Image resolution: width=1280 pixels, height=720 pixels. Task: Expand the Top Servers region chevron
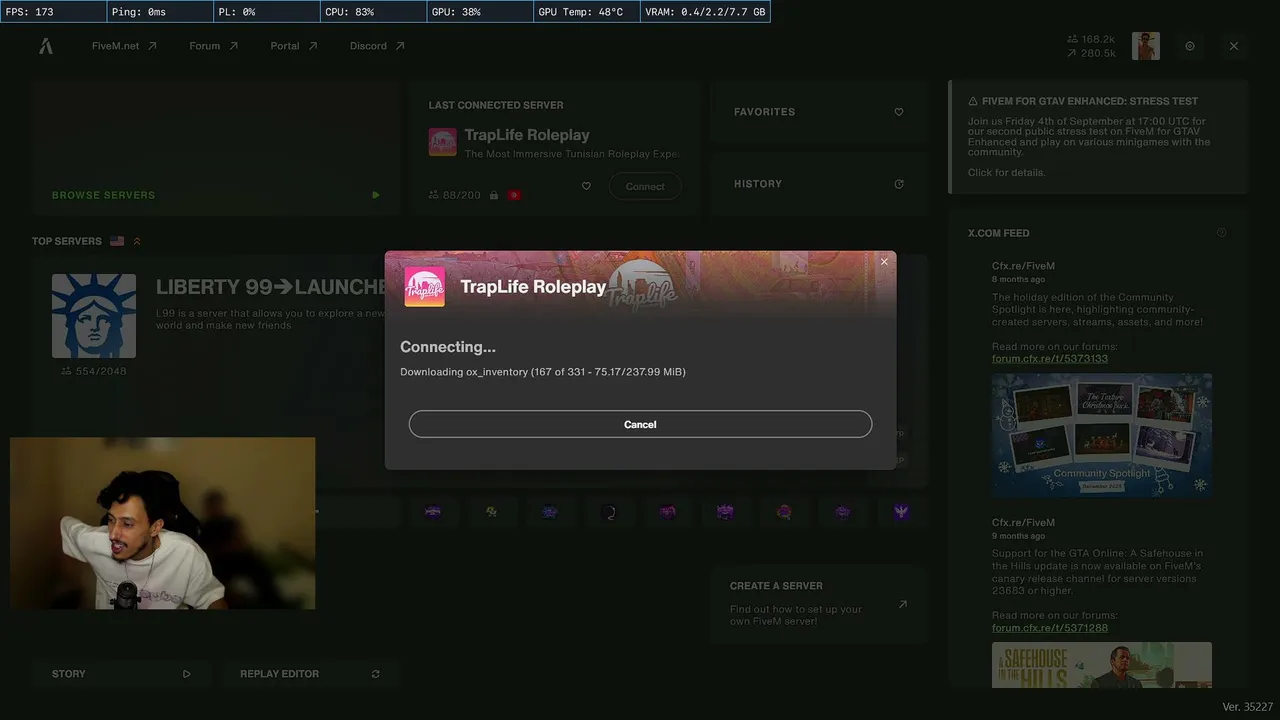tap(137, 241)
